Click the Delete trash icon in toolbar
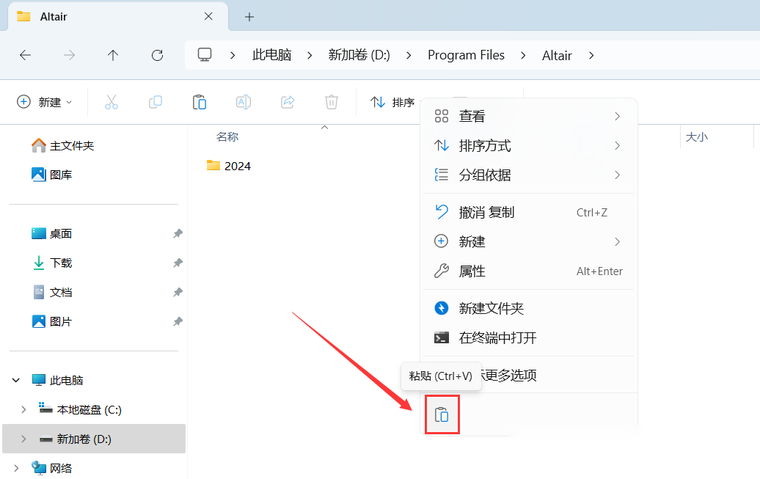Screen dimensions: 760x479 pyautogui.click(x=331, y=102)
